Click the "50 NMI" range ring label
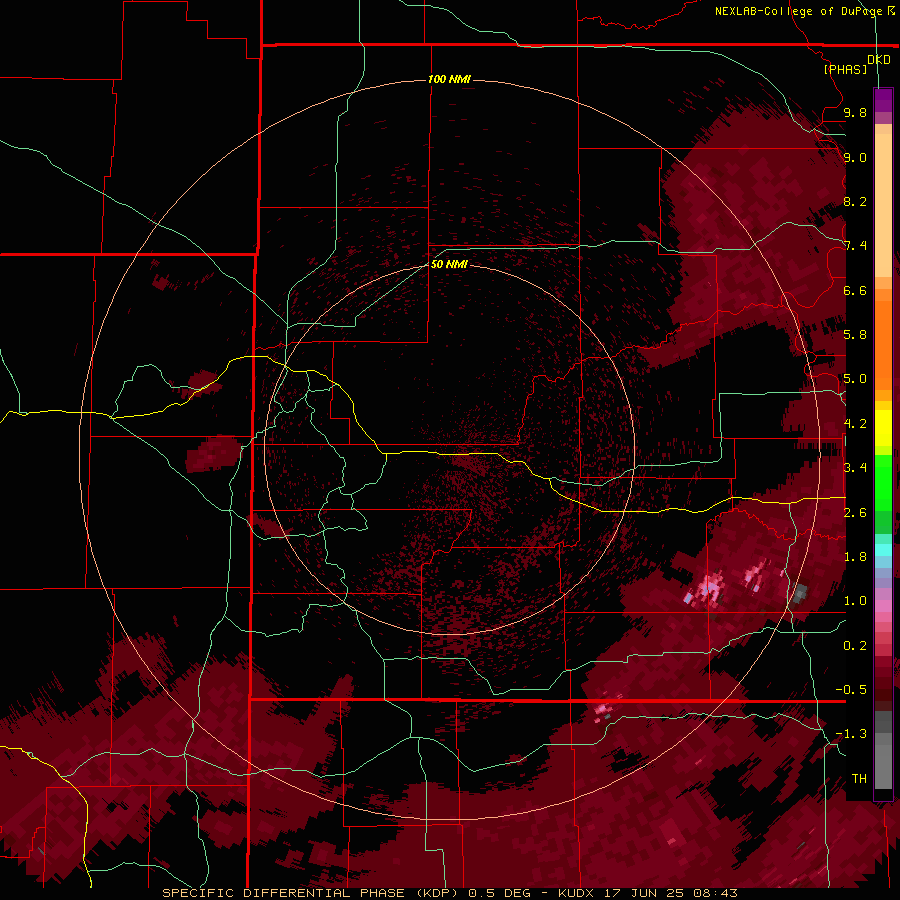900x900 pixels. click(x=449, y=264)
